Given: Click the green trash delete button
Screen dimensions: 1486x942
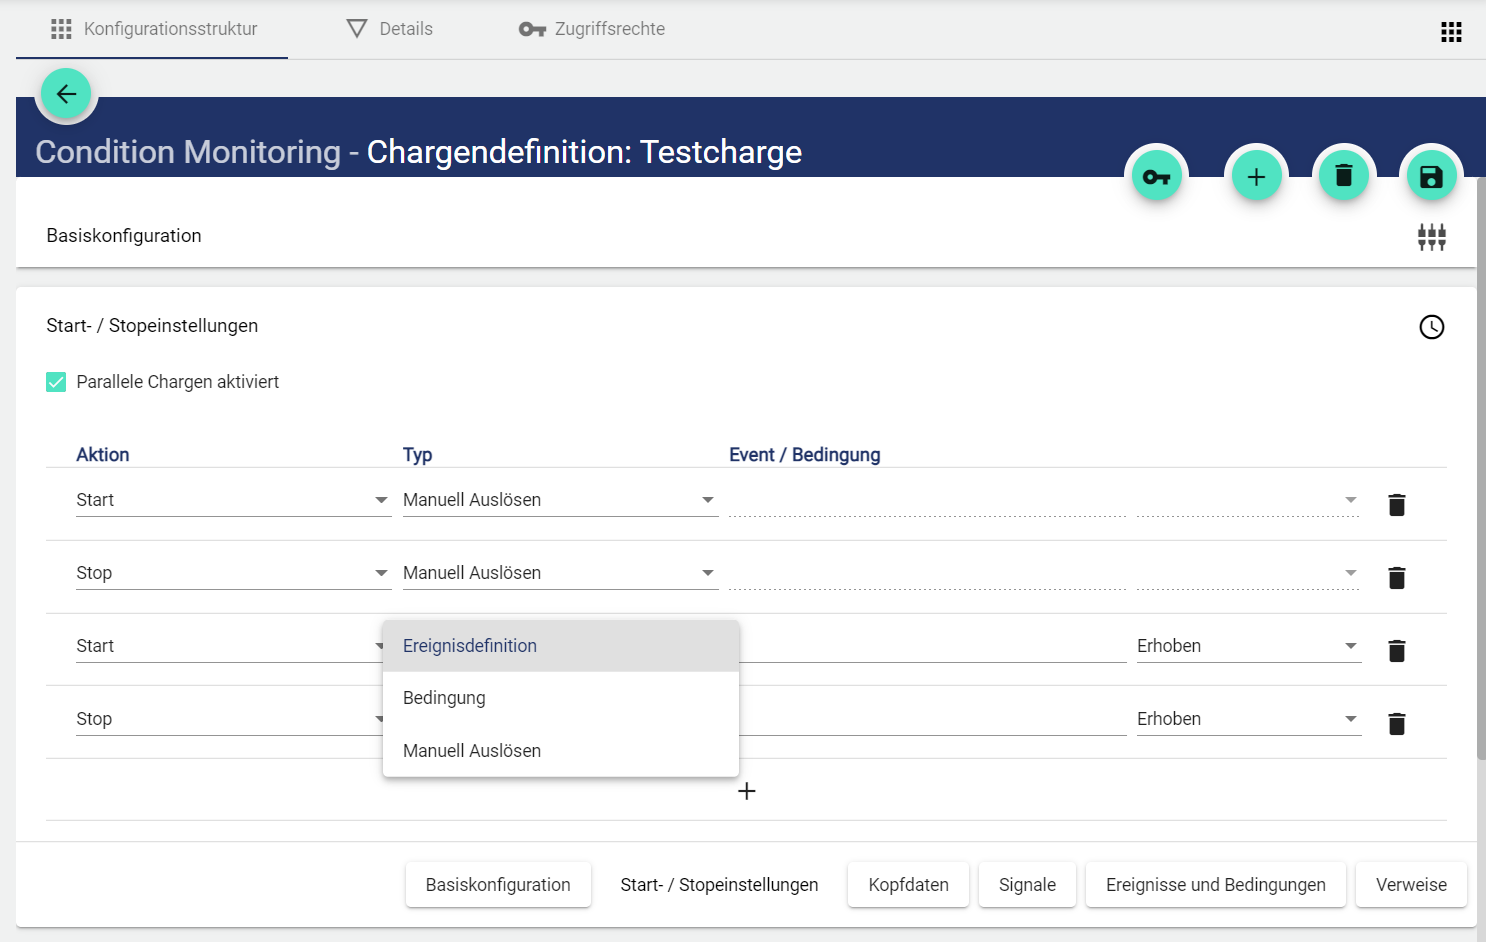Looking at the screenshot, I should (1343, 176).
